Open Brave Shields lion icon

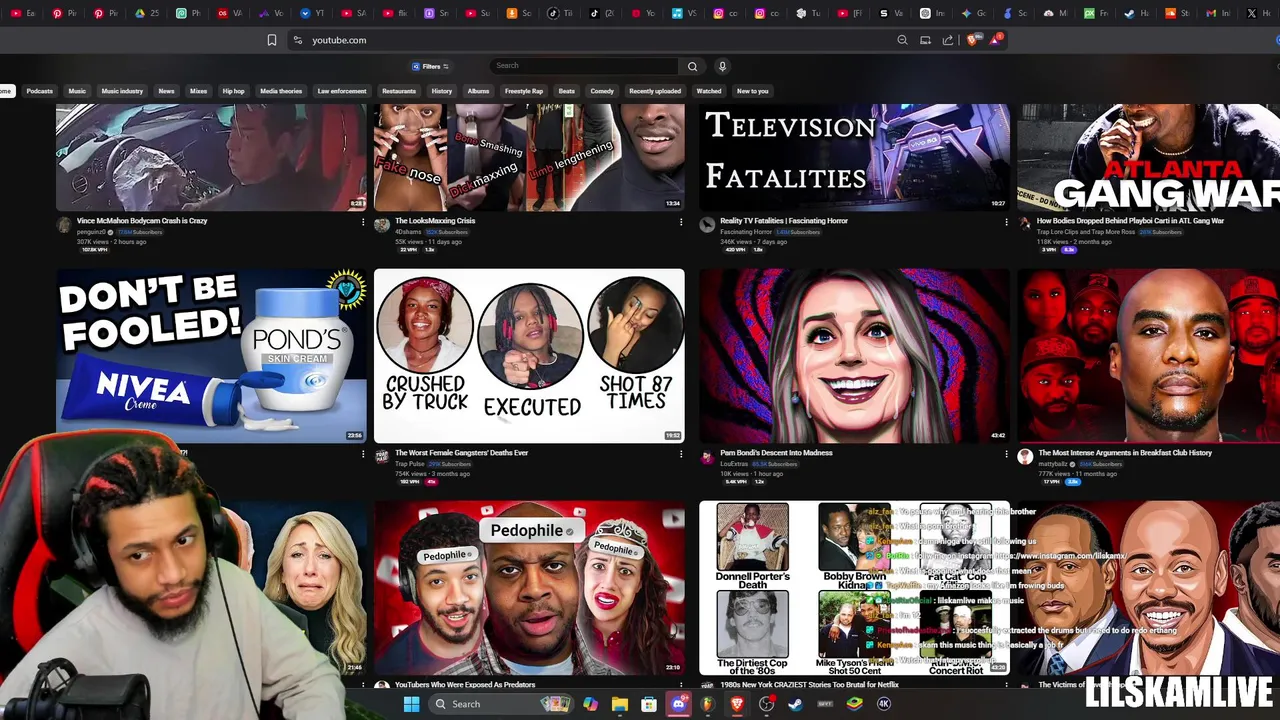point(972,40)
